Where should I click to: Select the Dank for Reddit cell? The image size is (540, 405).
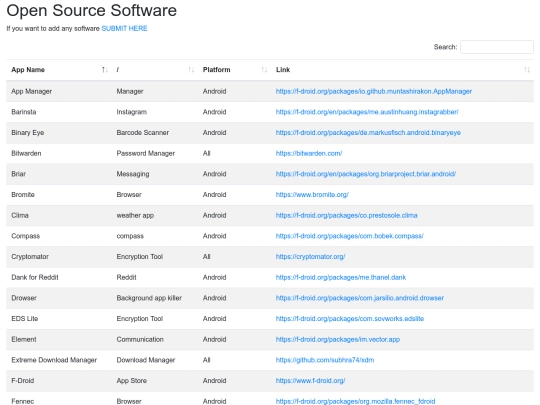click(35, 277)
